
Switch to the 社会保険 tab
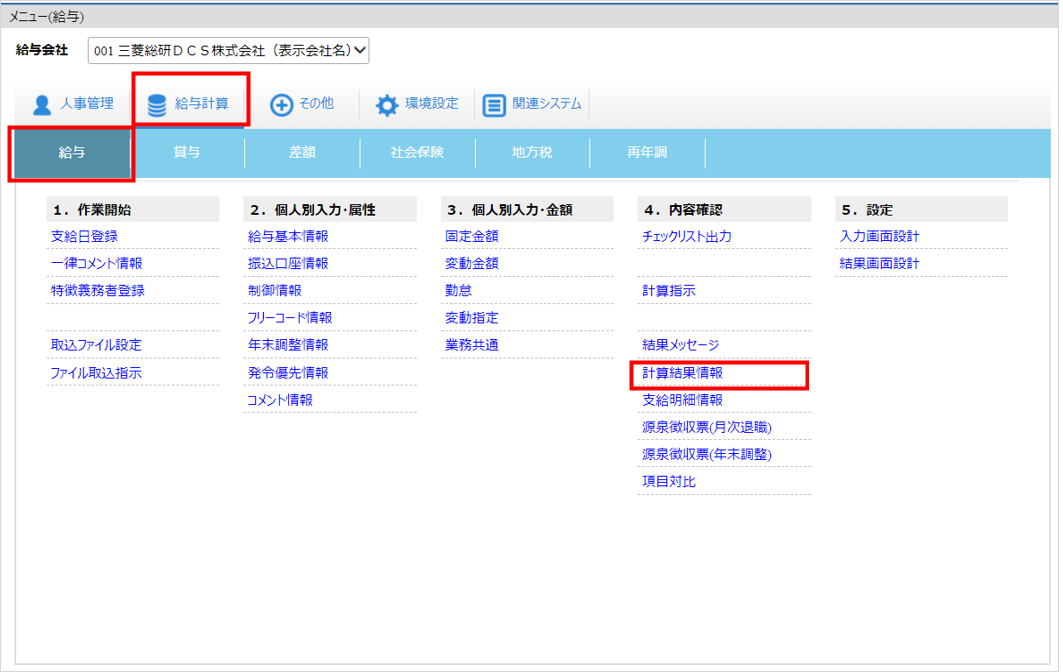418,153
